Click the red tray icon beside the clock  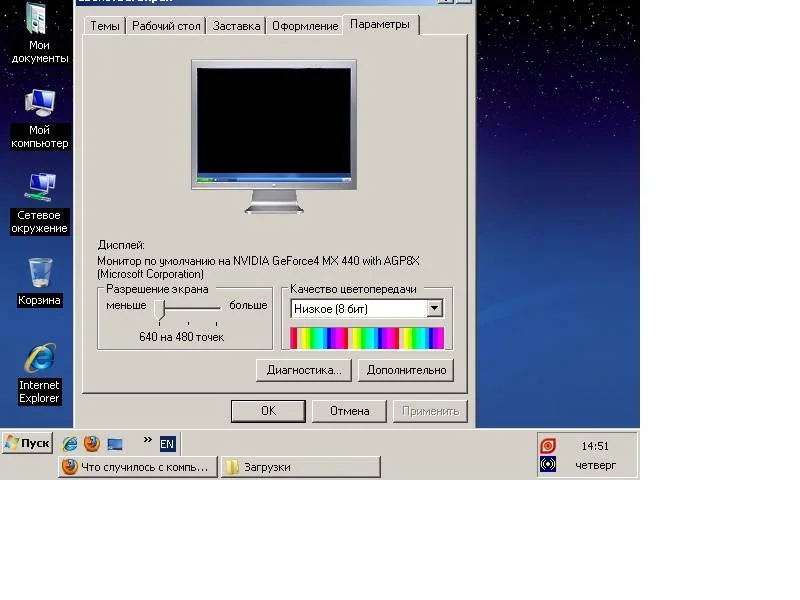click(547, 446)
